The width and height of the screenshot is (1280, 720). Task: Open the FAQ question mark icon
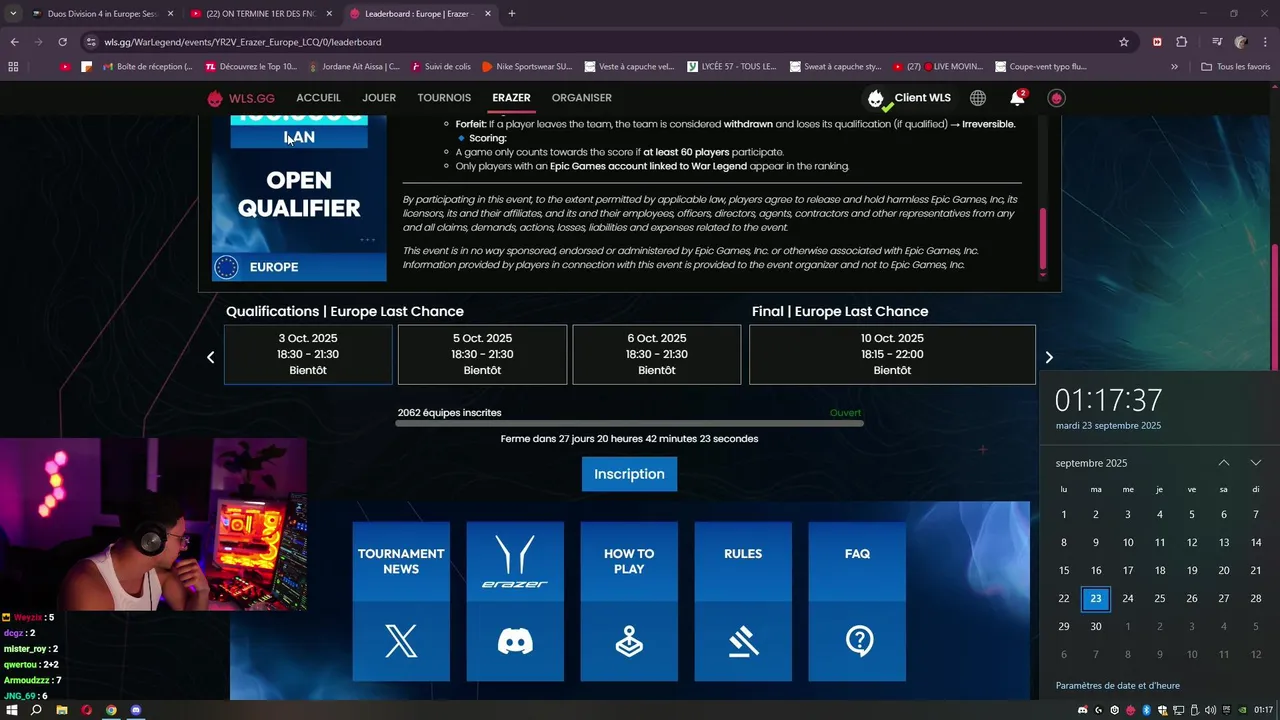click(857, 642)
